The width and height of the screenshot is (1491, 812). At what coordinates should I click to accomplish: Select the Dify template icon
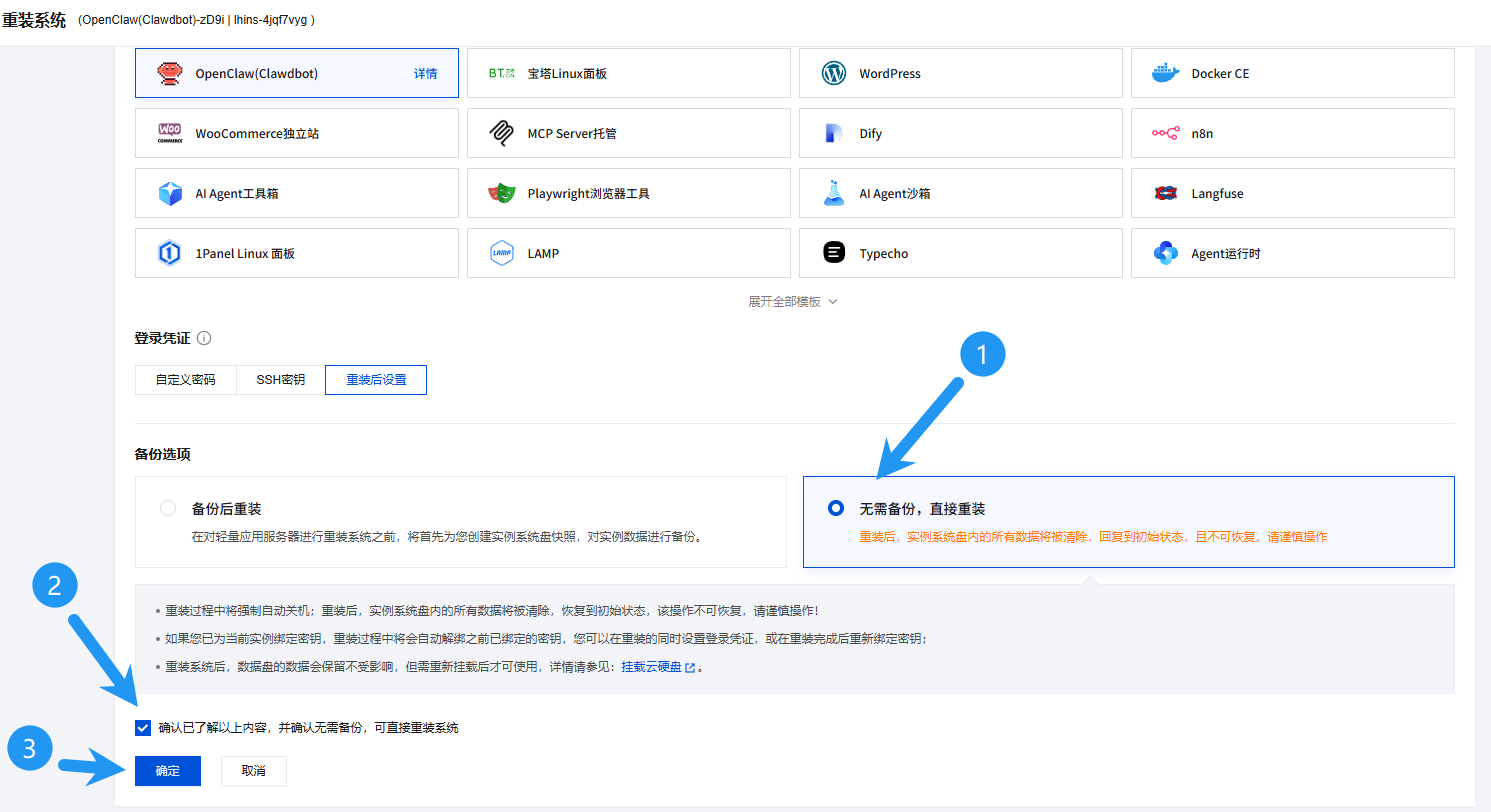[834, 133]
